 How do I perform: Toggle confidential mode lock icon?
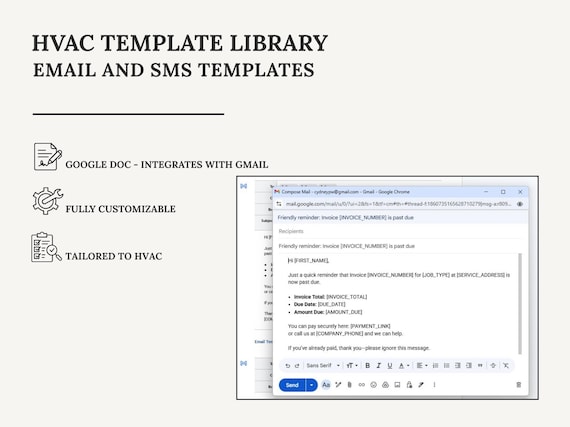point(409,385)
